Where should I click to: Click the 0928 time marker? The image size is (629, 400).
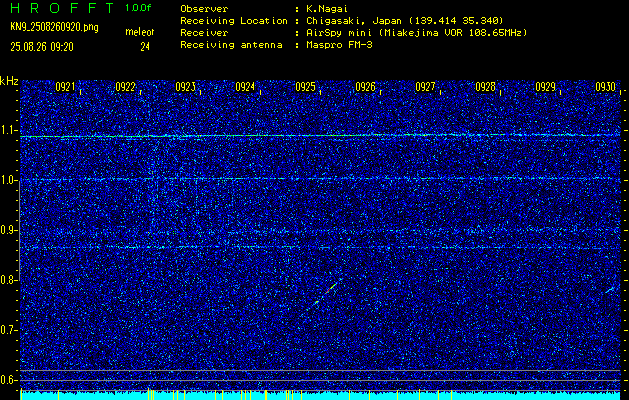485,87
